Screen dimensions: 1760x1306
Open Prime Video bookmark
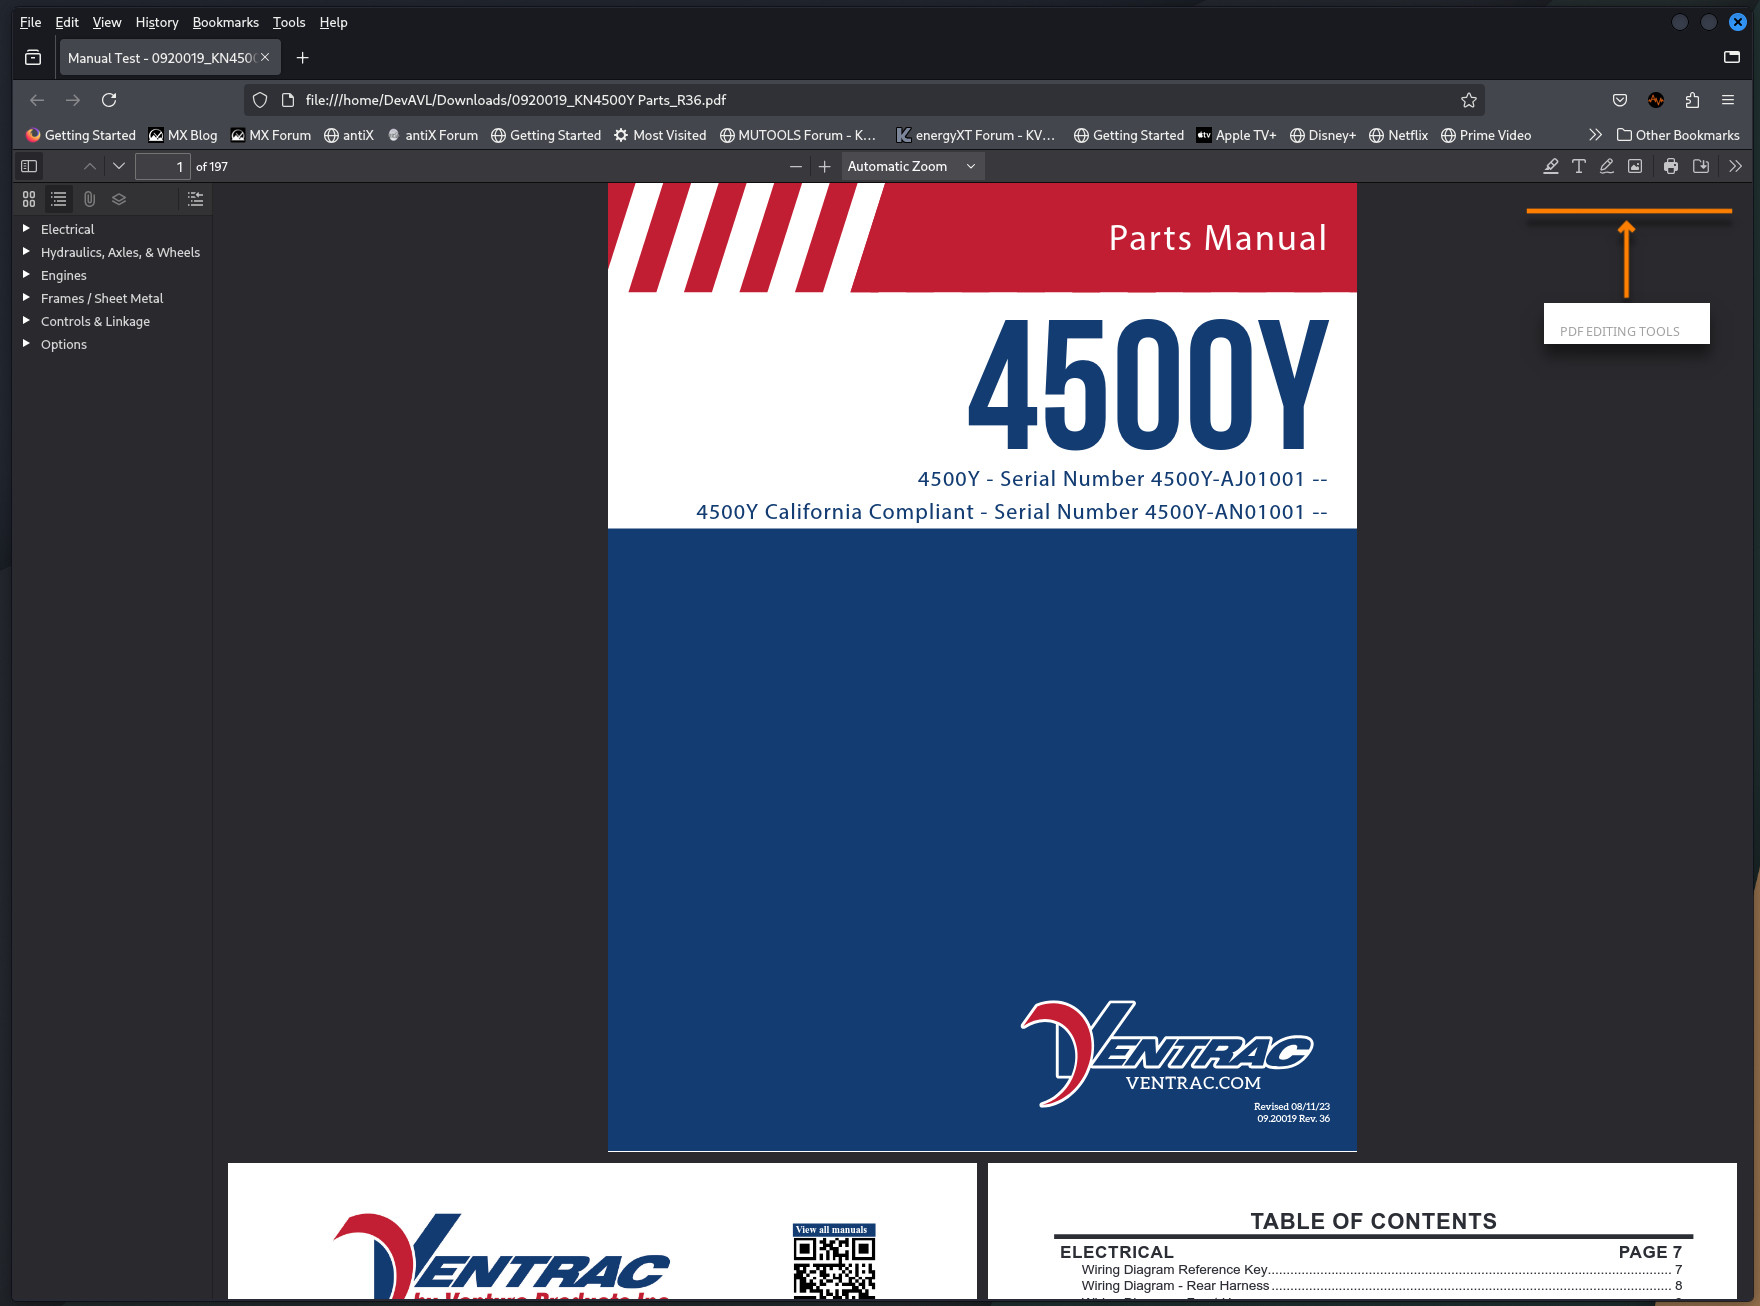pyautogui.click(x=1486, y=135)
